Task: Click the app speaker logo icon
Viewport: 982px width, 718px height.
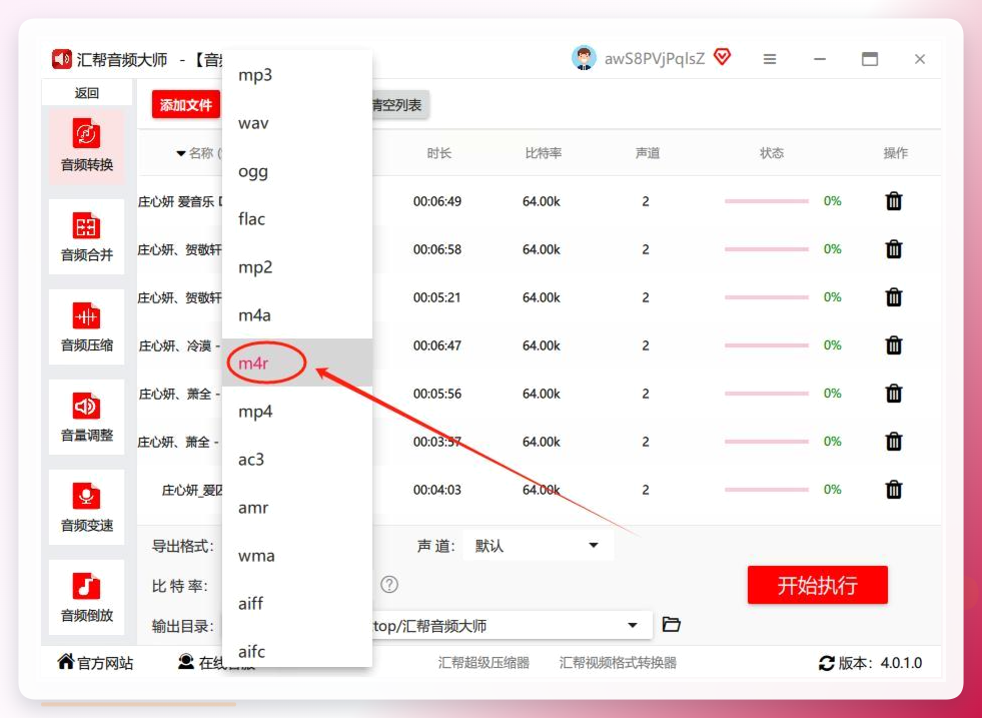Action: pyautogui.click(x=61, y=59)
